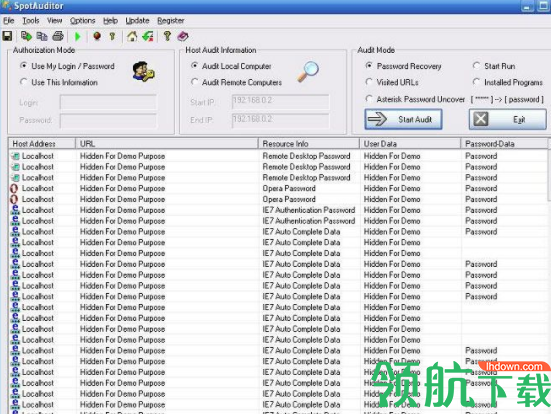Image resolution: width=551 pixels, height=414 pixels.
Task: Open the Update menu
Action: [x=137, y=21]
